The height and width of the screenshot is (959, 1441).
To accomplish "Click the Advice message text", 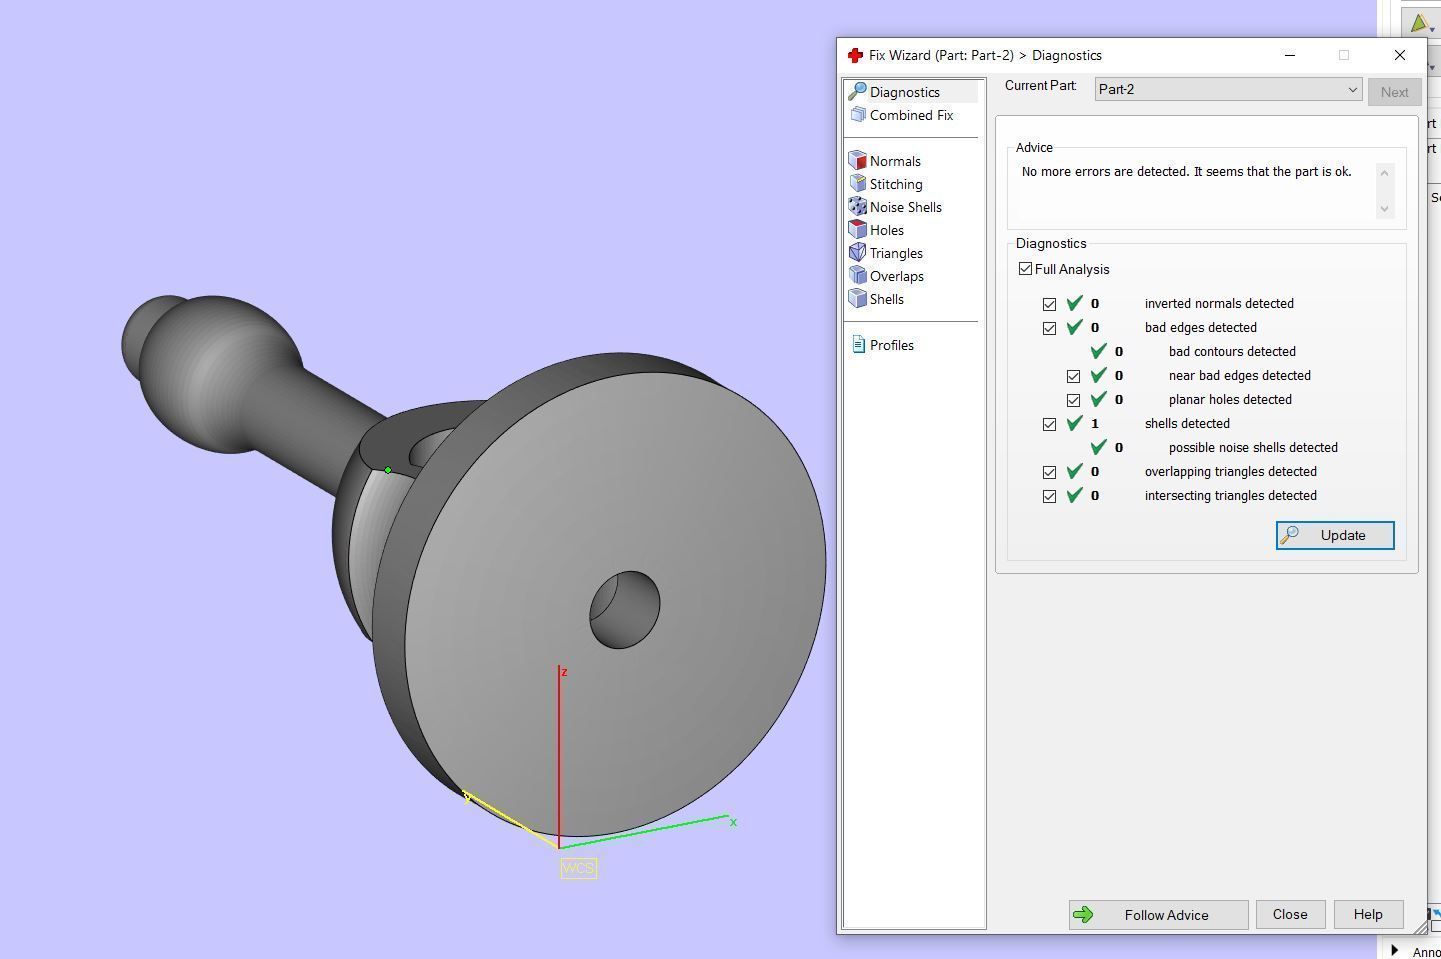I will click(x=1186, y=172).
